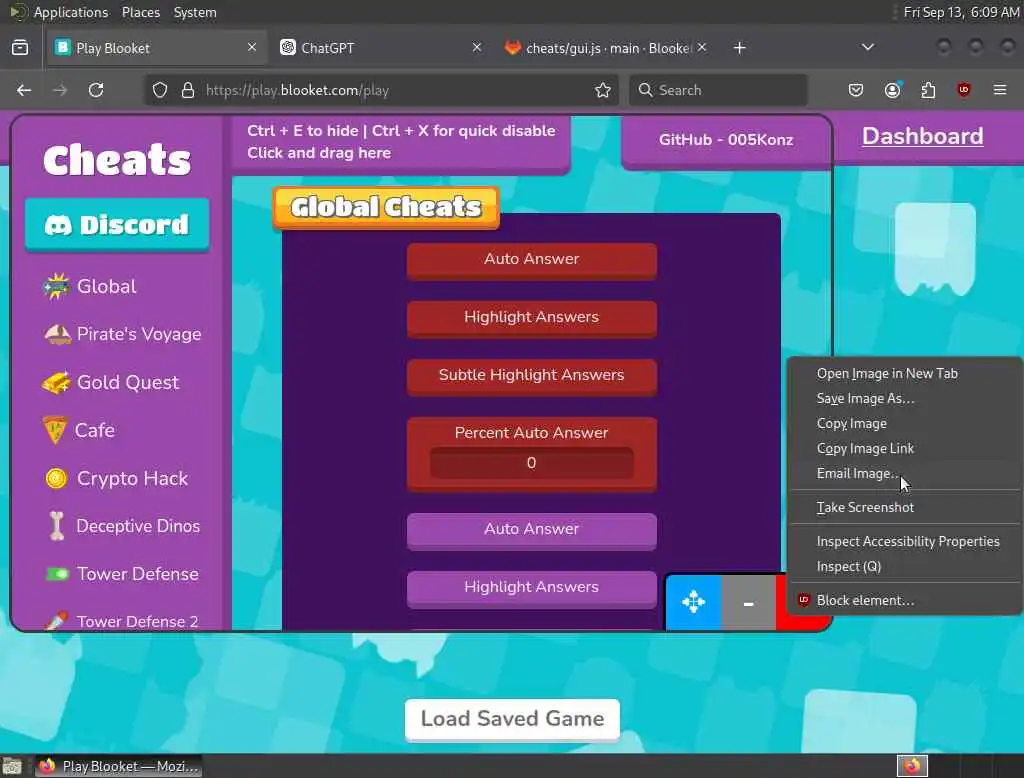Click the browser Search box

(x=718, y=90)
